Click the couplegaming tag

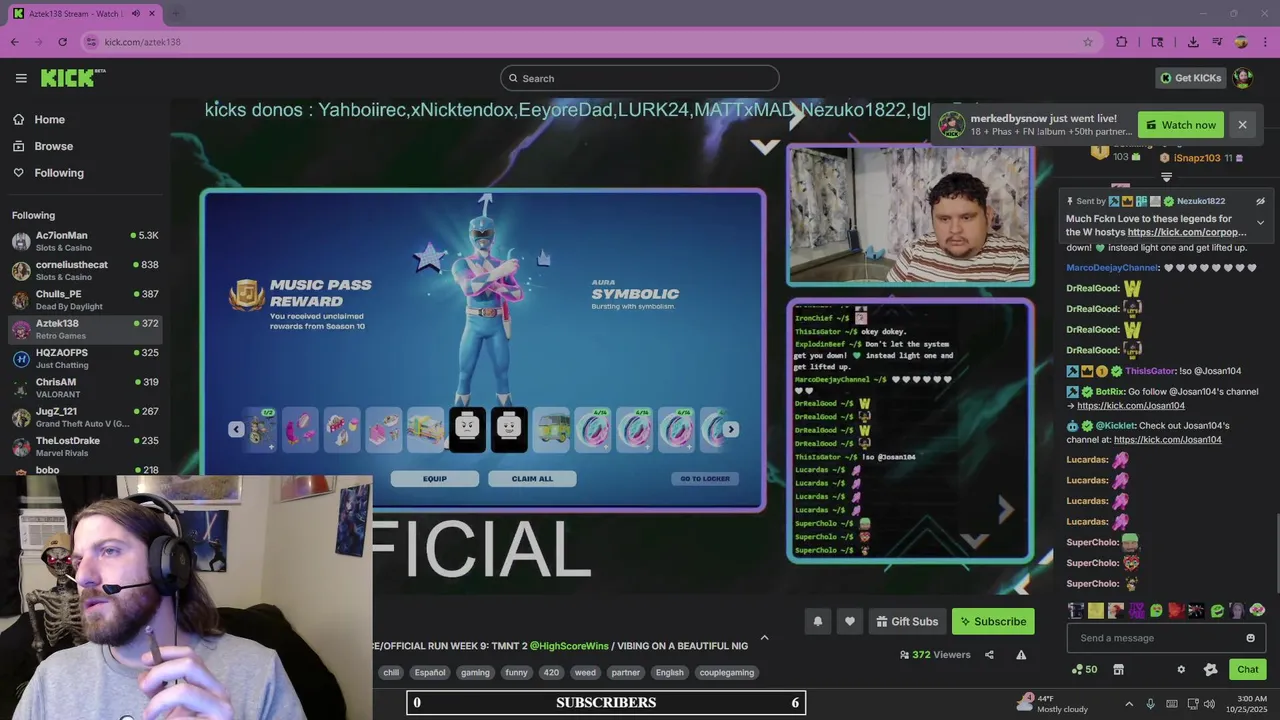[727, 673]
